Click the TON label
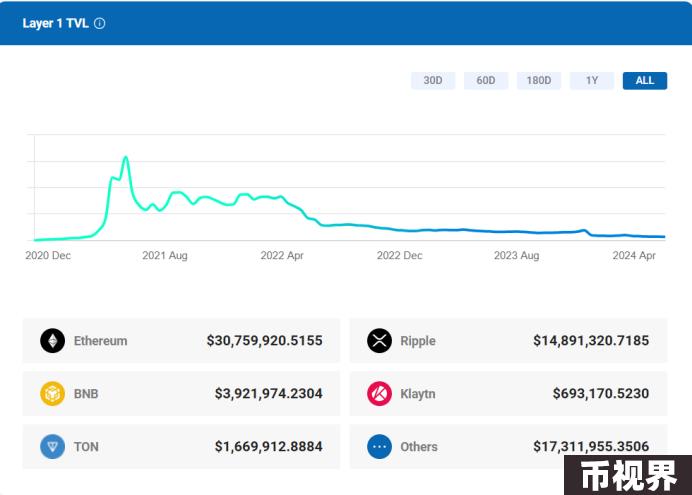 (86, 447)
